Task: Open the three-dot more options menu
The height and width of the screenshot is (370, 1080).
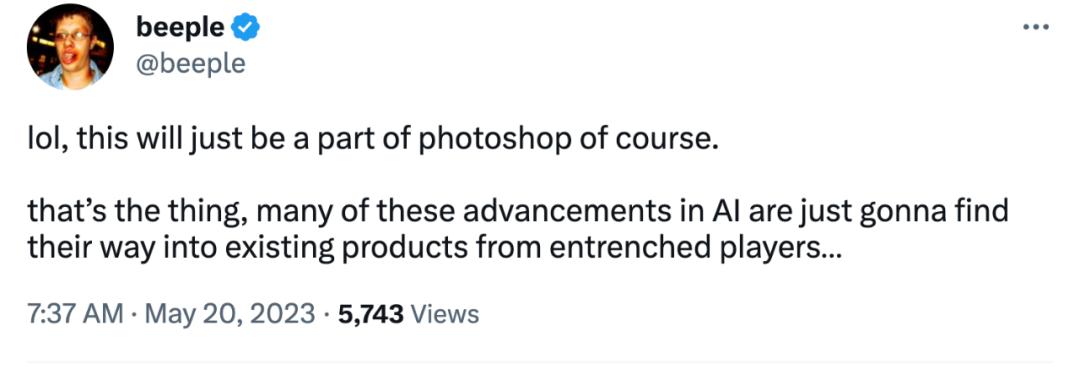Action: [1036, 28]
